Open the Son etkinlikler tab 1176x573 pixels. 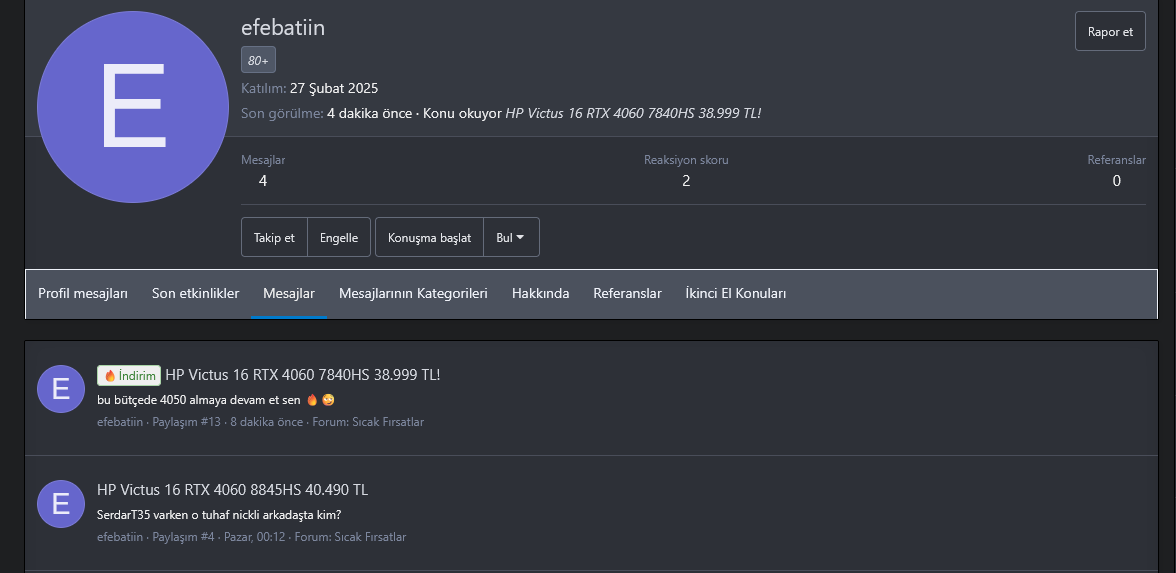(195, 293)
